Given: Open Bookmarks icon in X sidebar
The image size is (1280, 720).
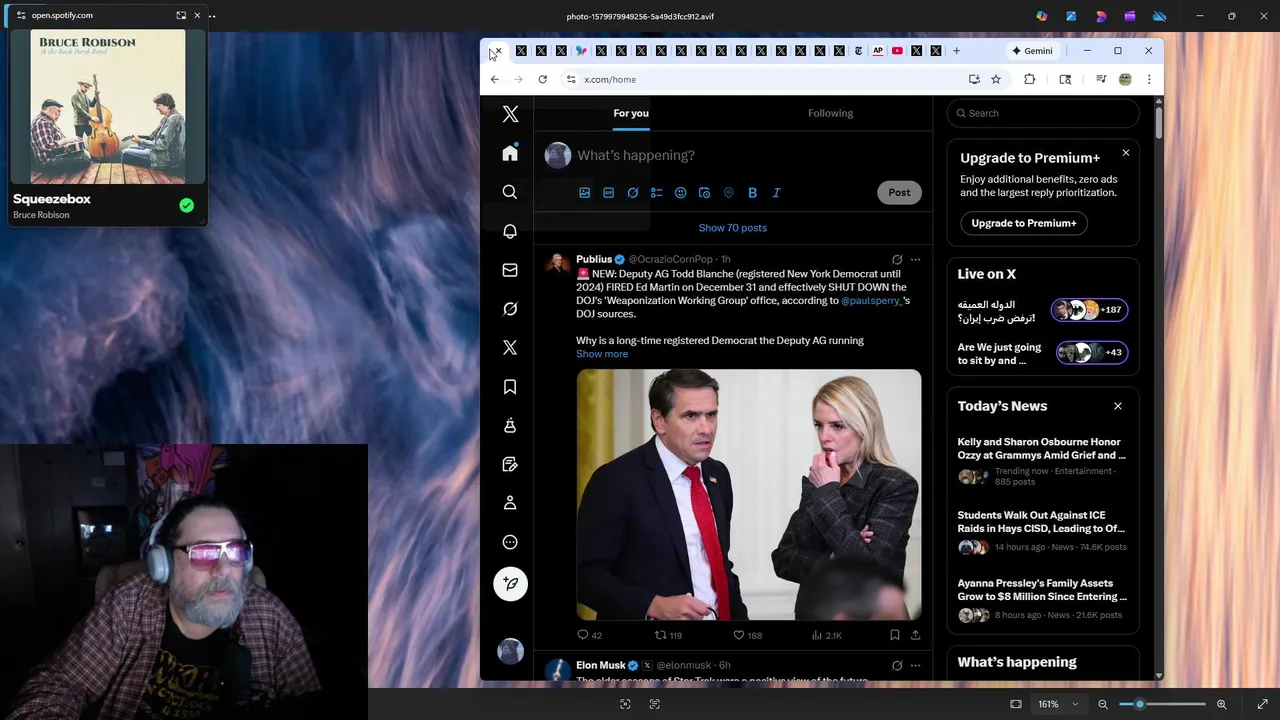Looking at the screenshot, I should coord(510,387).
